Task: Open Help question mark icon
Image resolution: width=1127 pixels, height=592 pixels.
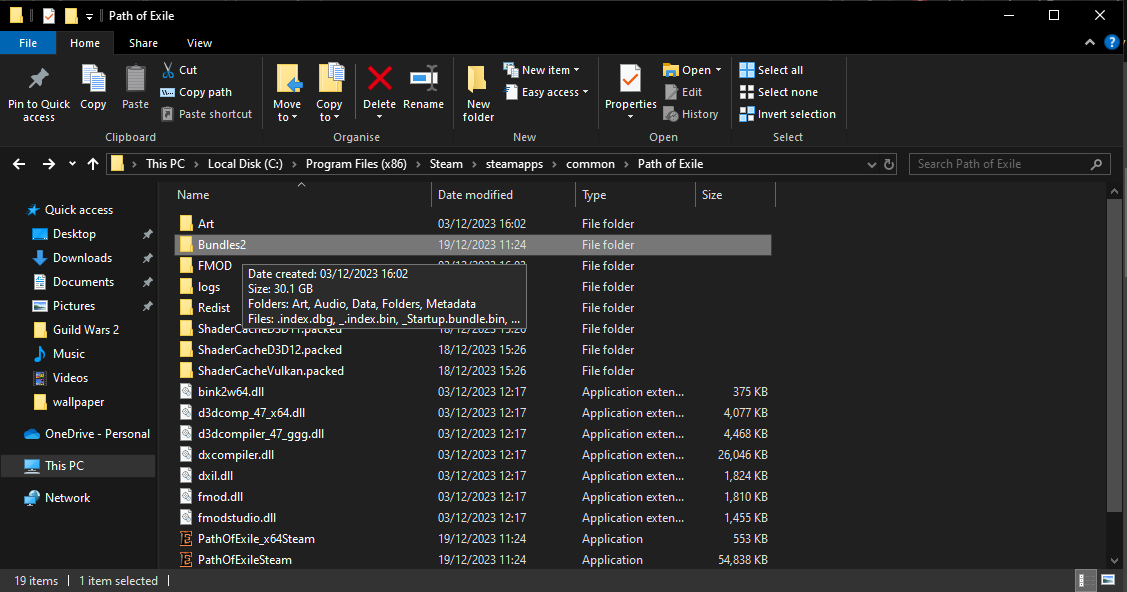Action: coord(1112,42)
